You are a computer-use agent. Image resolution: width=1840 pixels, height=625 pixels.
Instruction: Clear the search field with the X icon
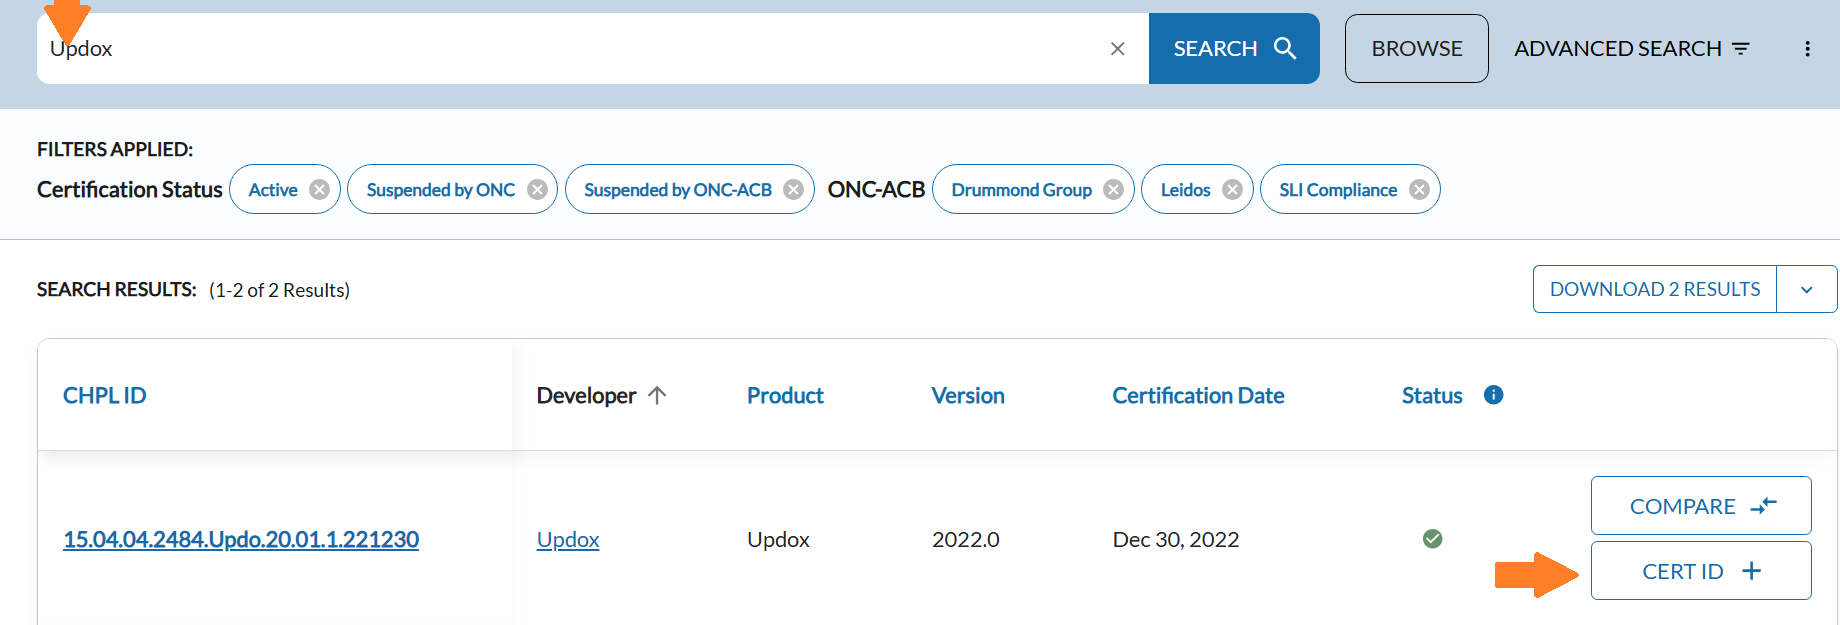point(1117,49)
